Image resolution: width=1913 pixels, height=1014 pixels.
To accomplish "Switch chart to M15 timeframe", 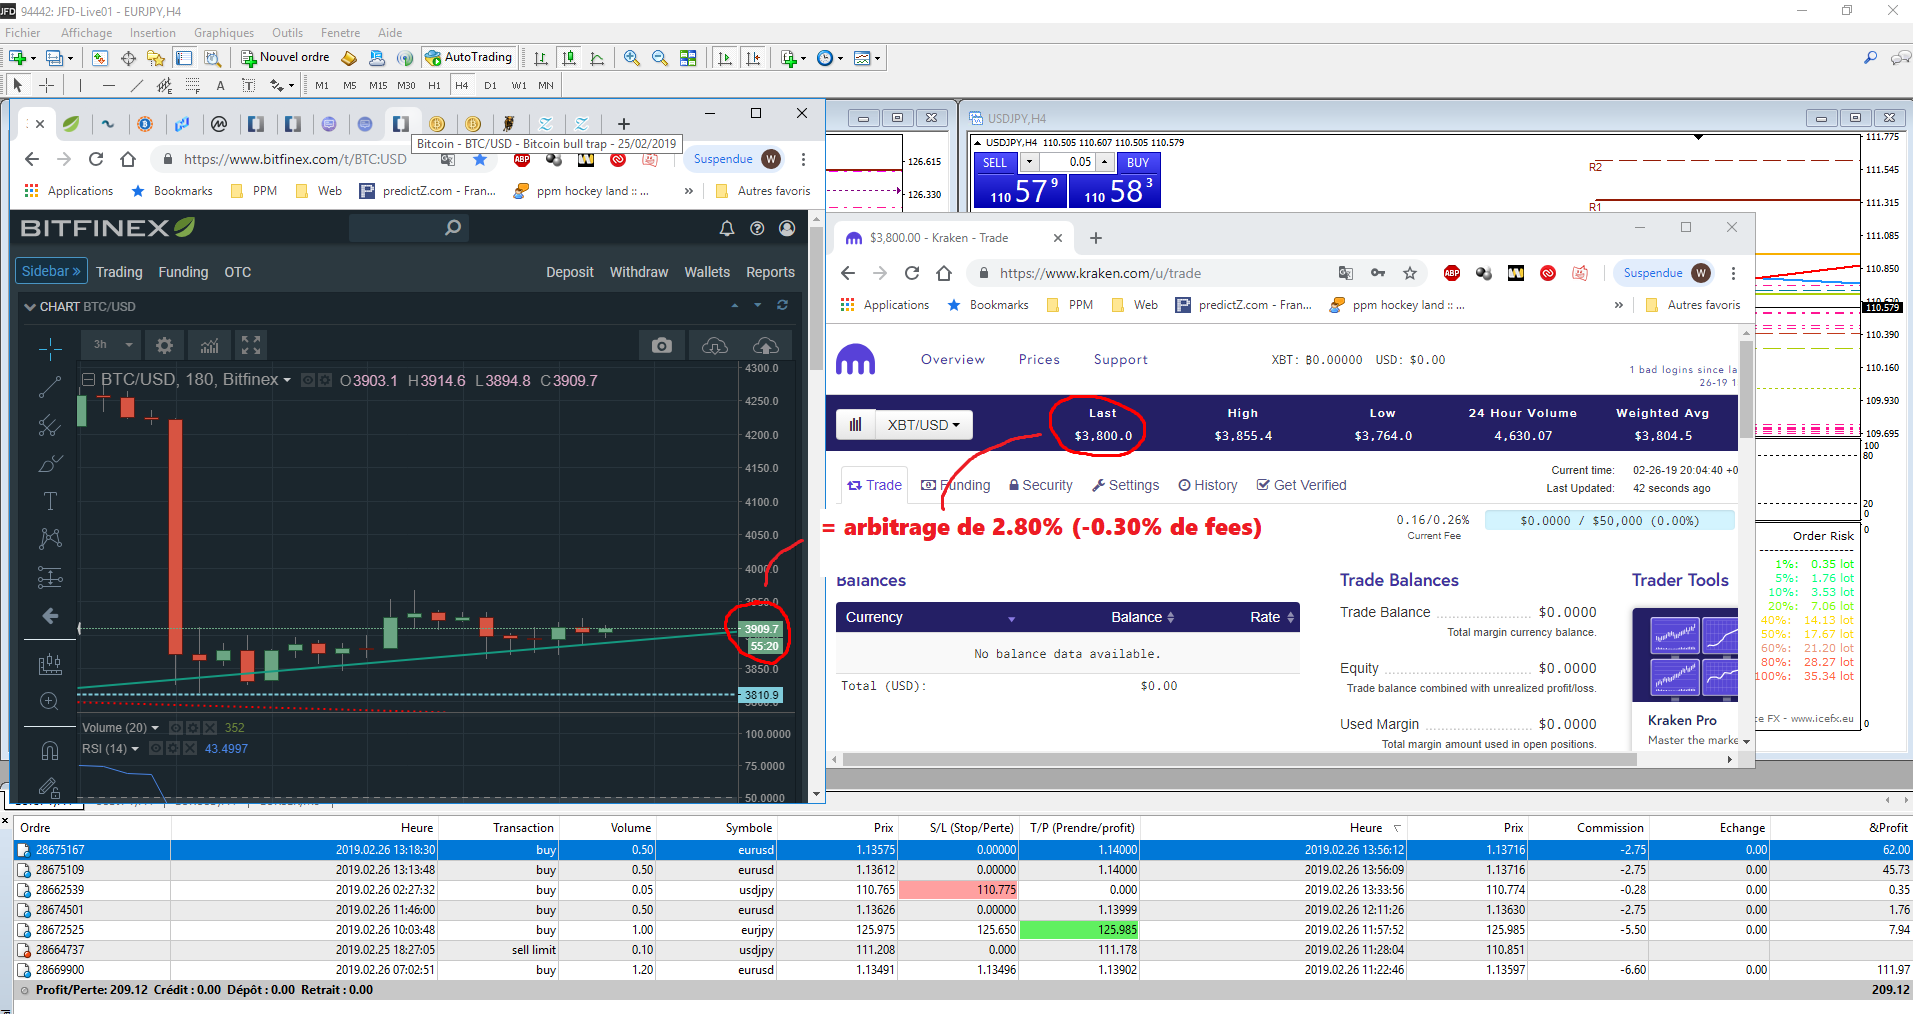I will click(378, 85).
